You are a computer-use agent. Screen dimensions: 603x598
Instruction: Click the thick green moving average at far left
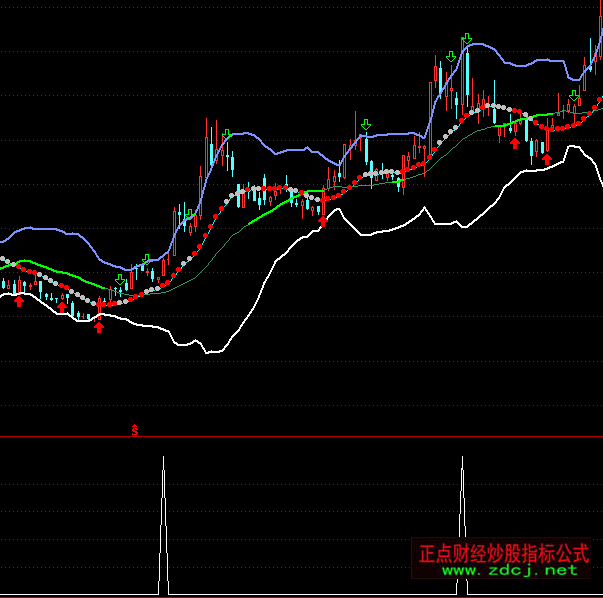[40, 267]
